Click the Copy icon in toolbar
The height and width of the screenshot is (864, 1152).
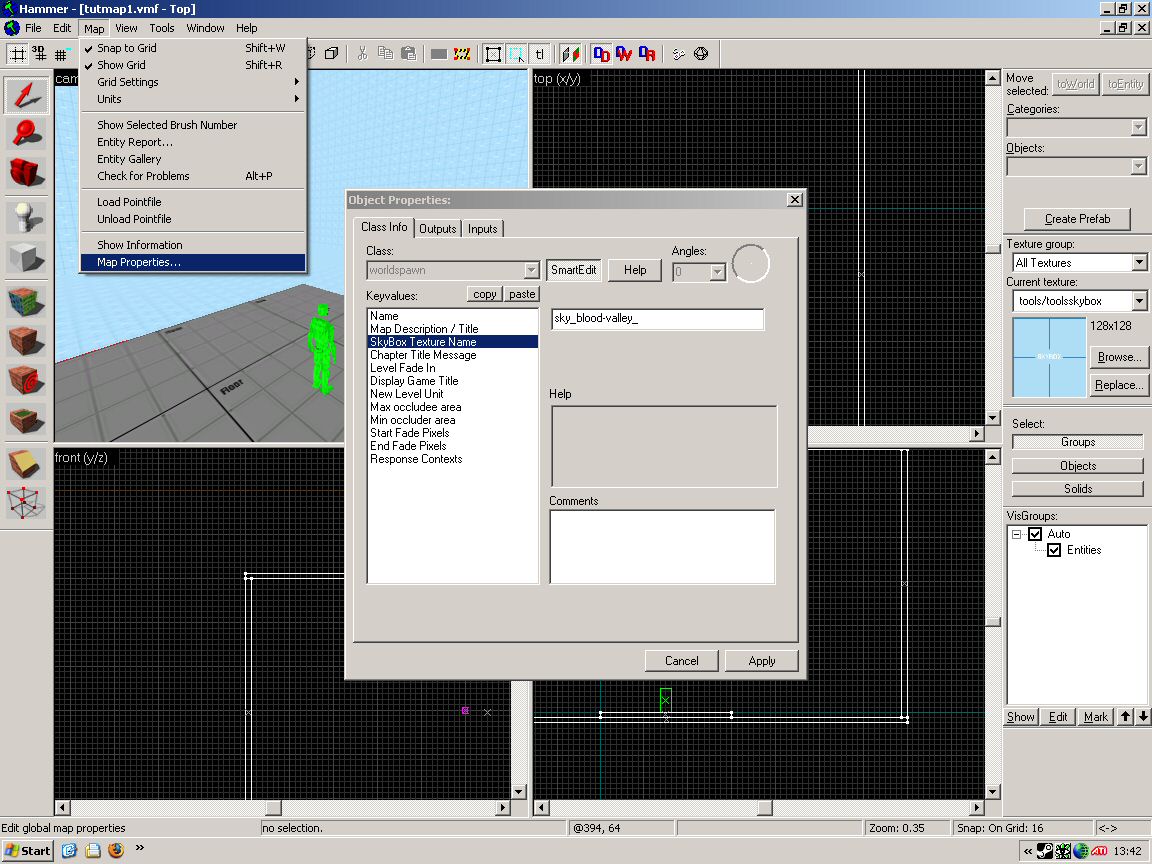pyautogui.click(x=385, y=54)
